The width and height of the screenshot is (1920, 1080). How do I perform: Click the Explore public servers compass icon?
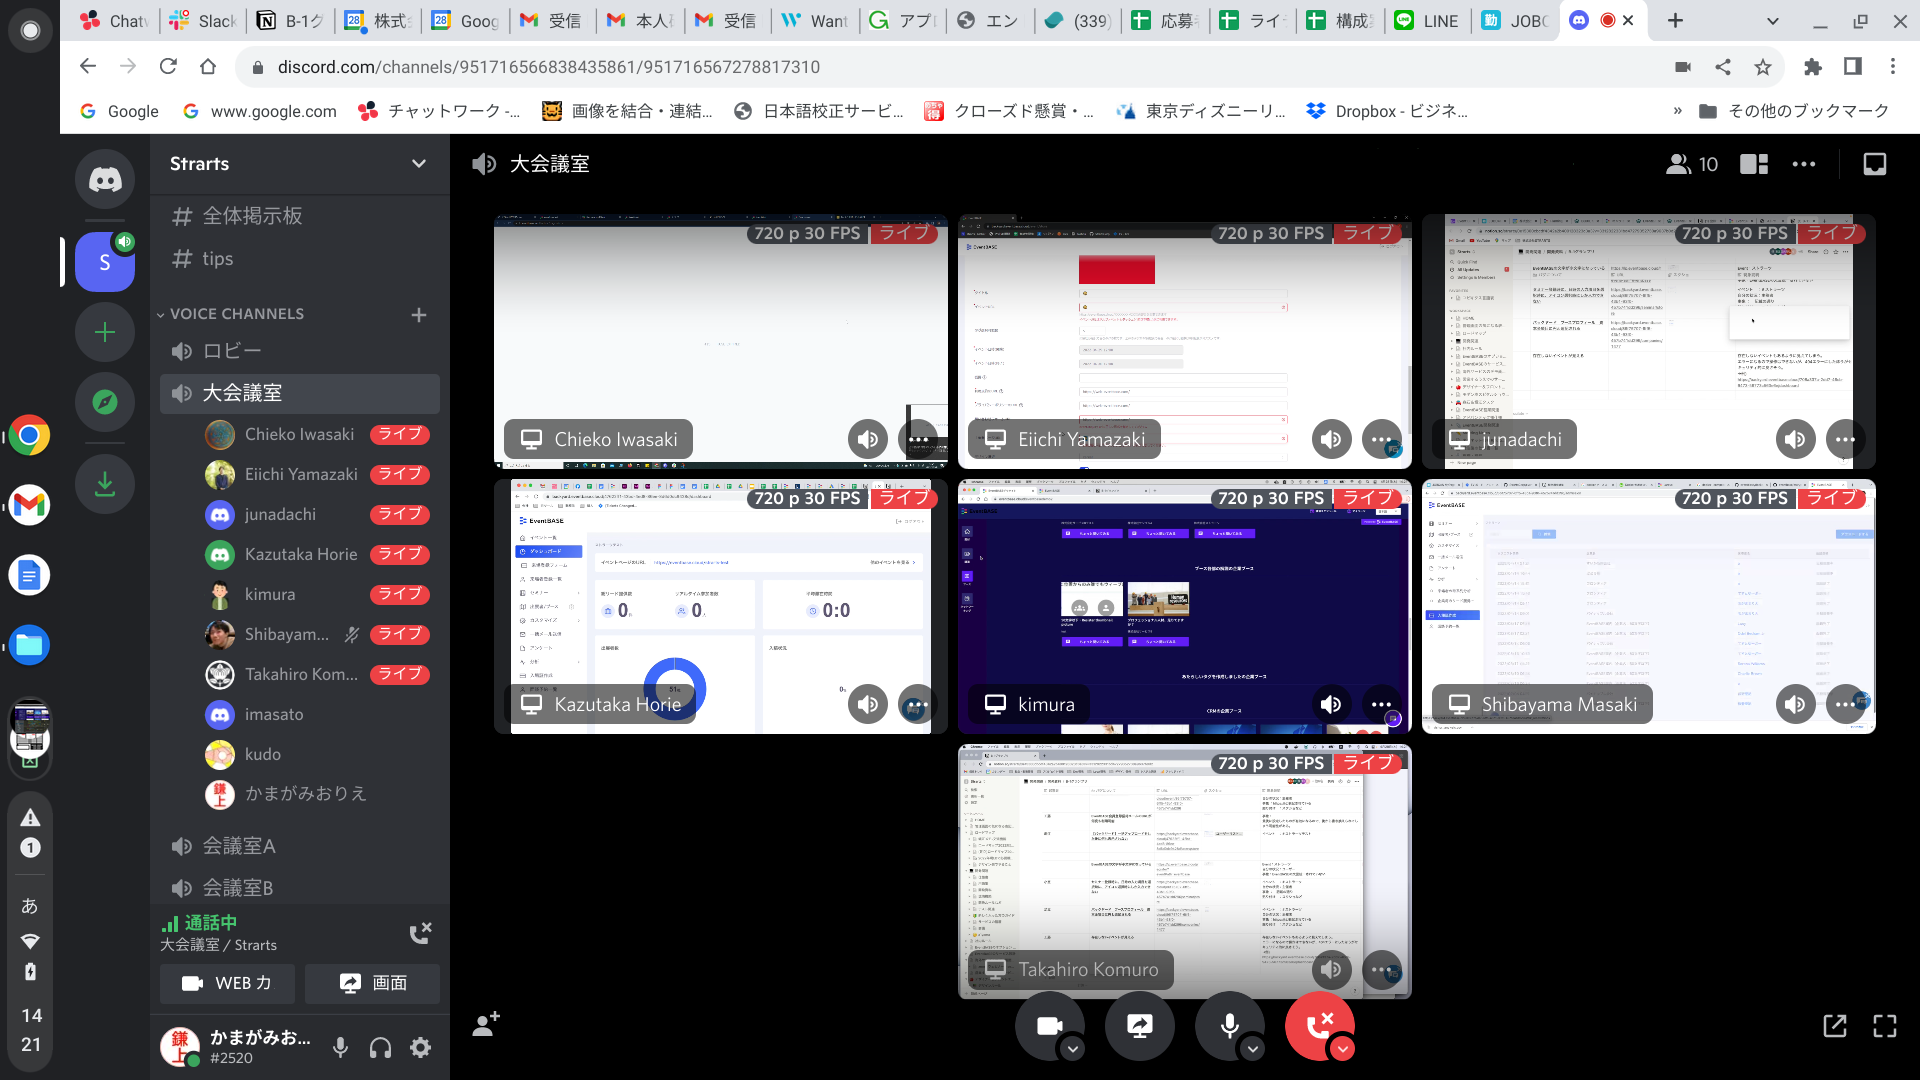[x=105, y=402]
